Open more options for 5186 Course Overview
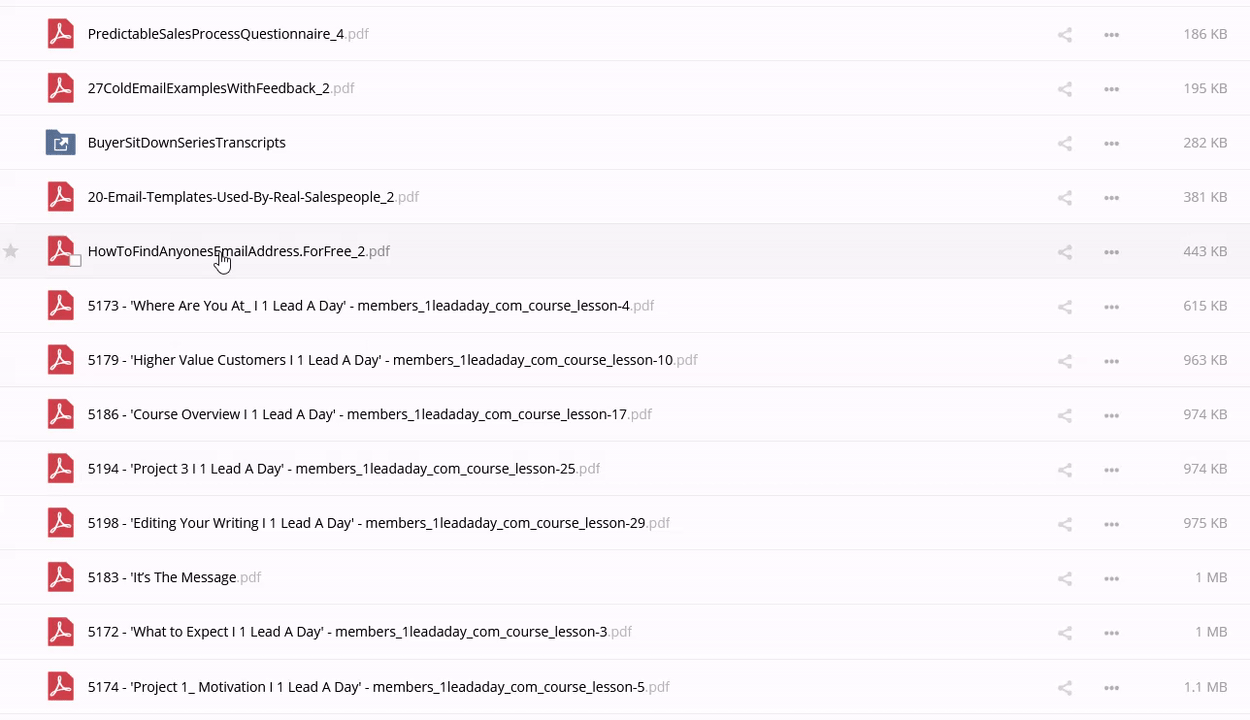Screen dimensions: 1250x720 click(1111, 415)
